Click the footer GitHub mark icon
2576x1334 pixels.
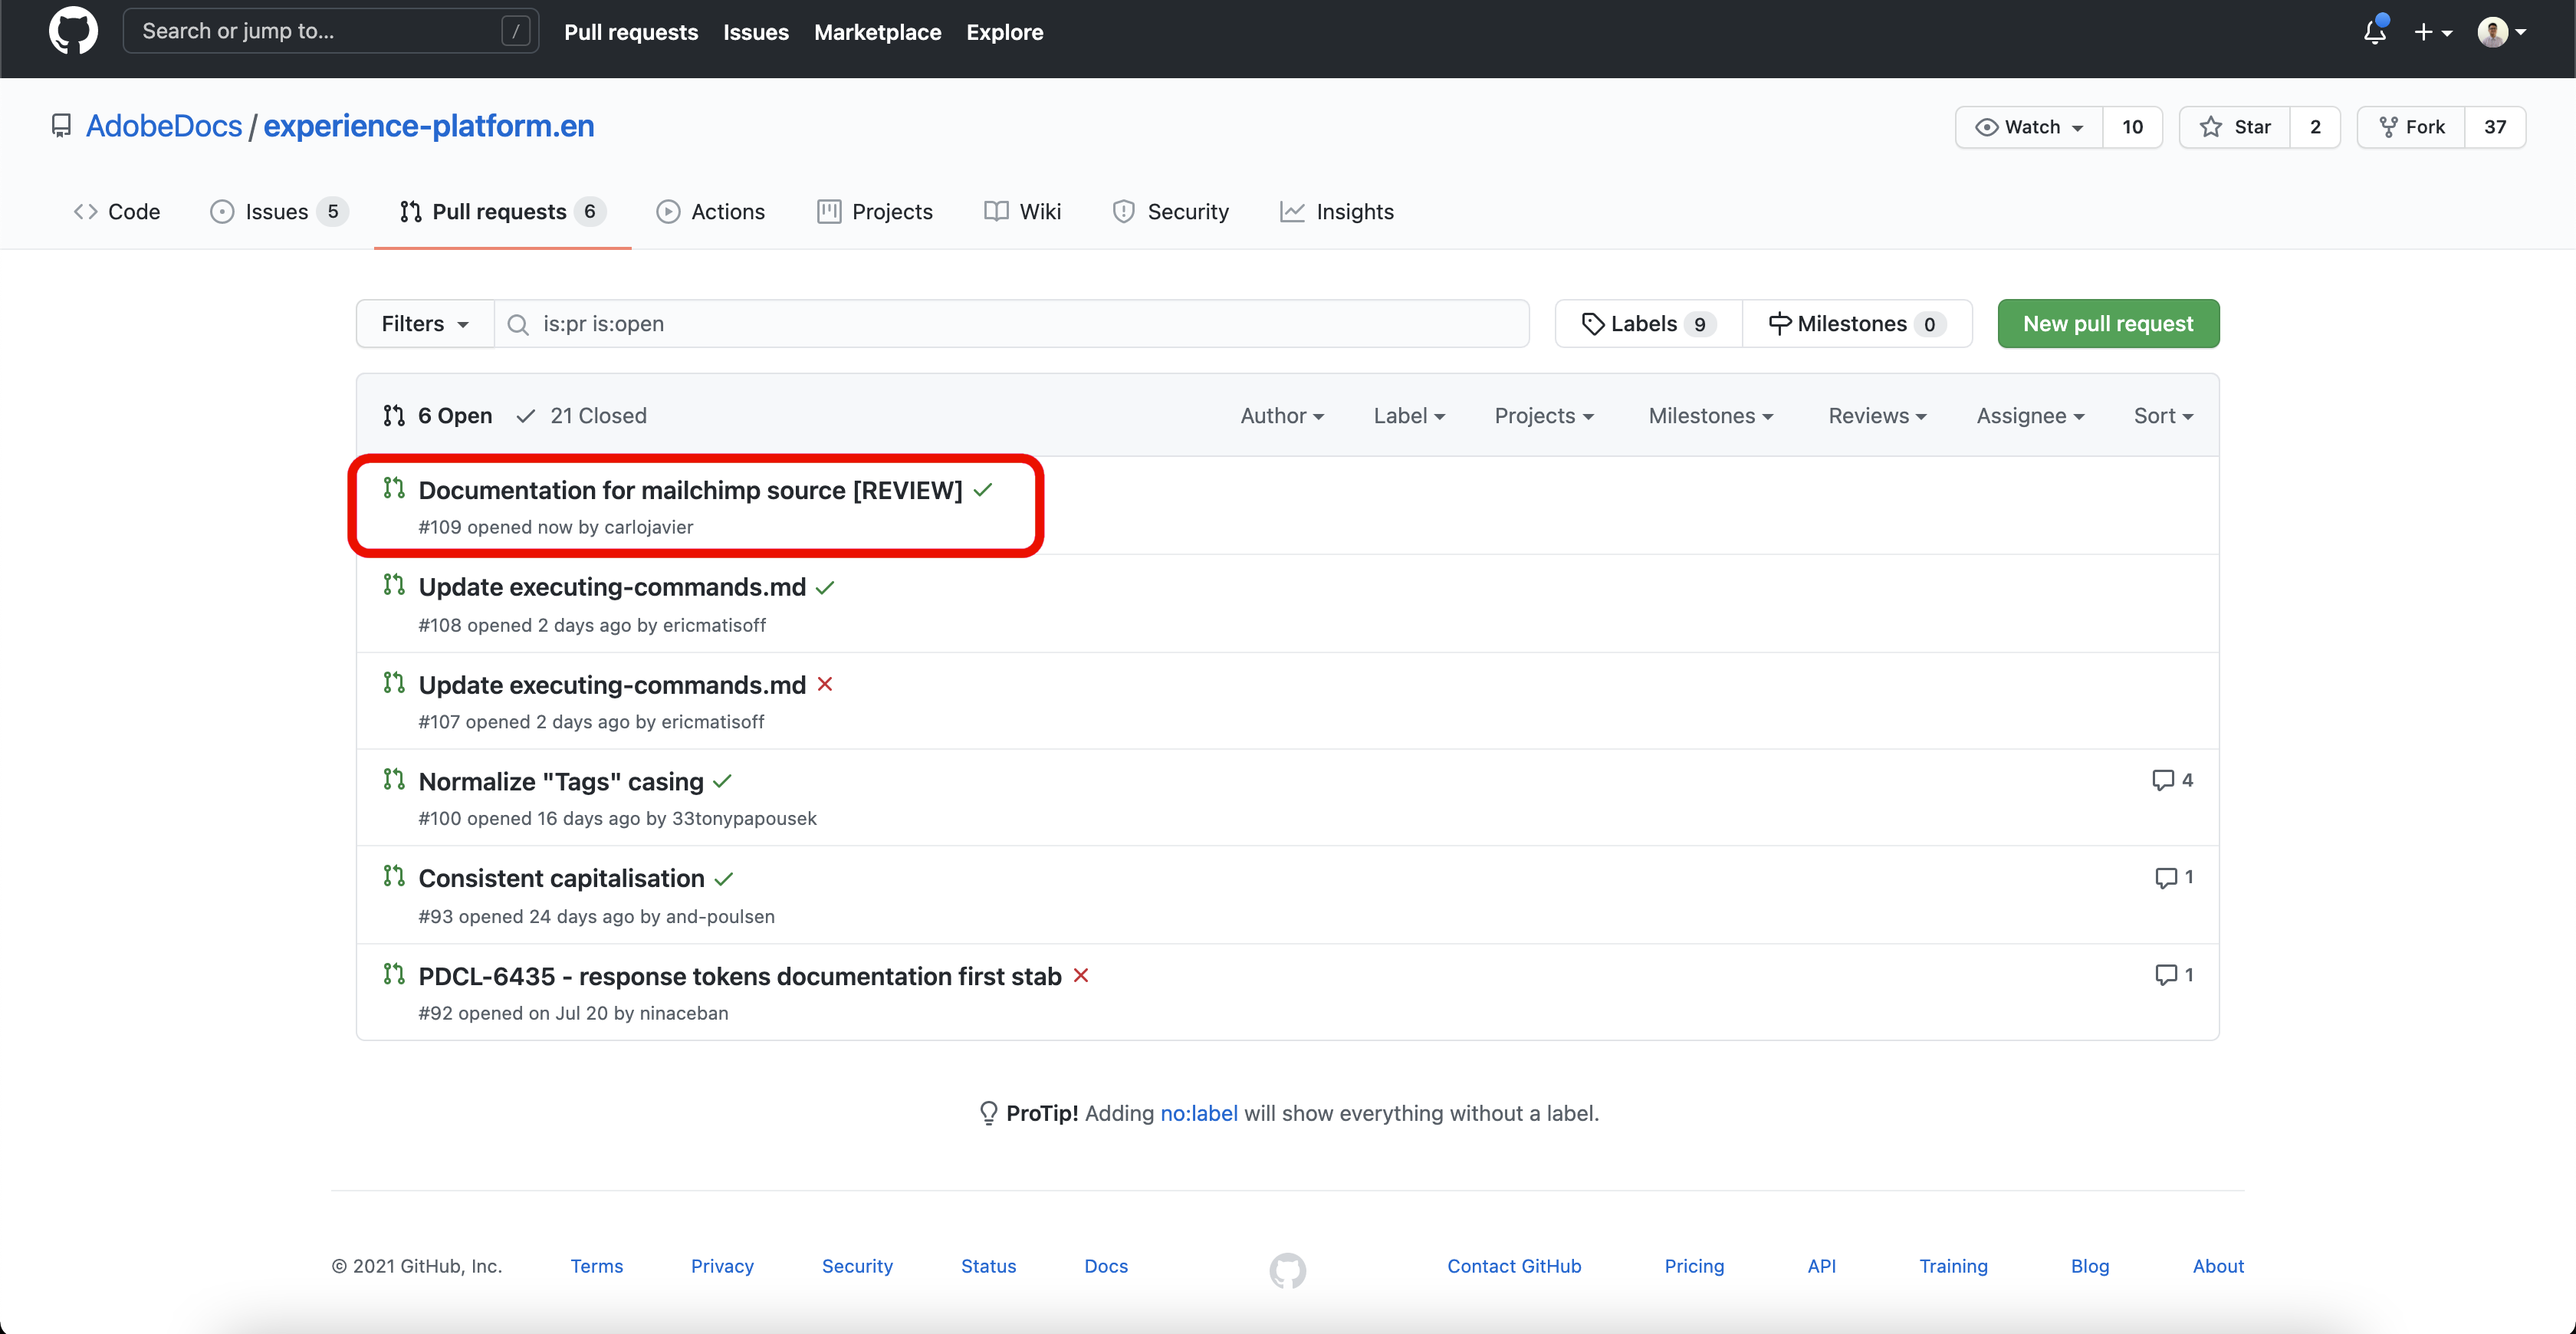point(1287,1270)
